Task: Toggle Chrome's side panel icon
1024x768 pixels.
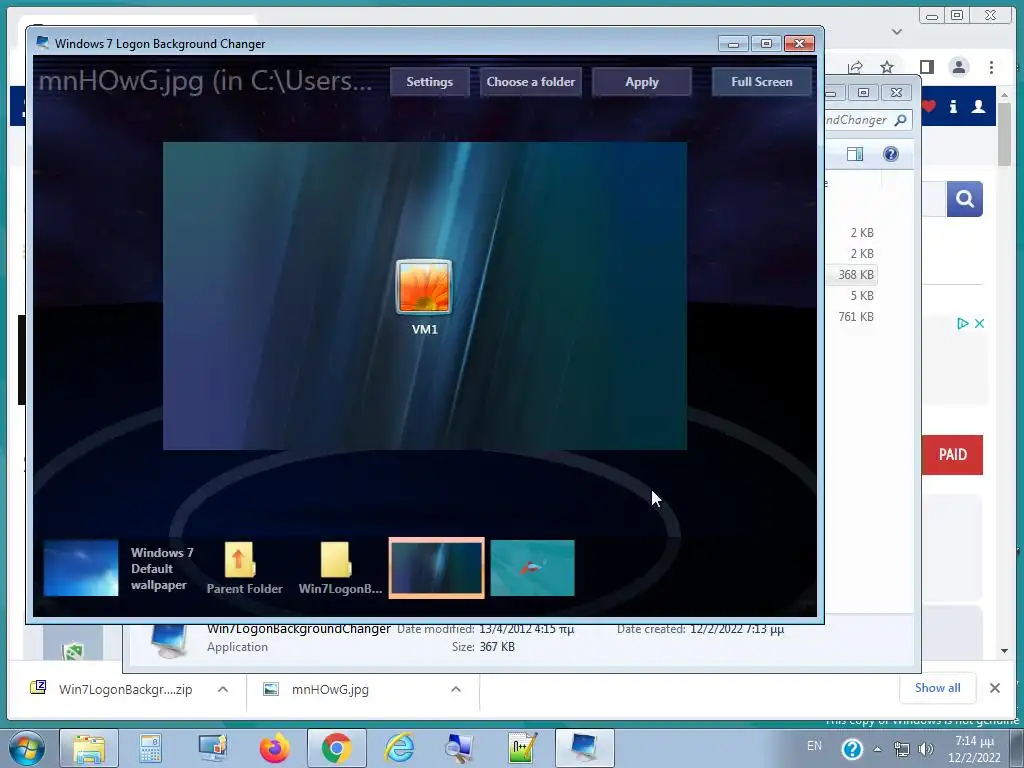Action: click(x=926, y=67)
